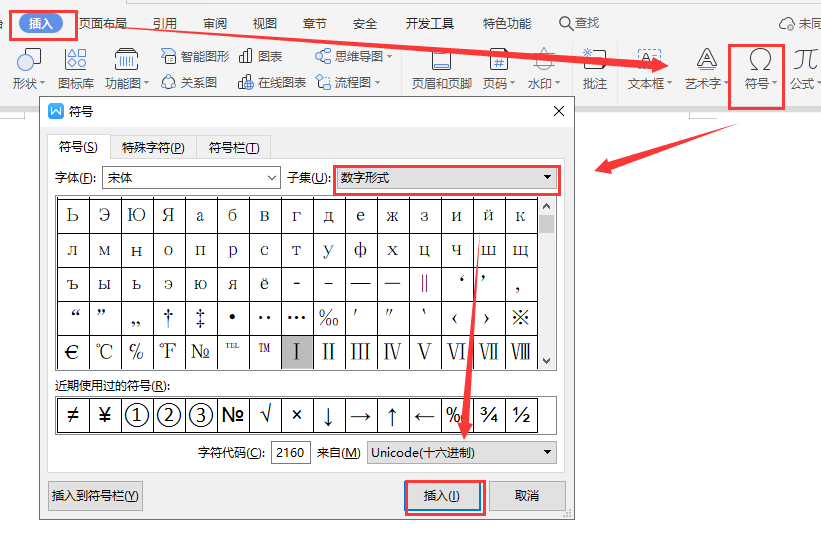This screenshot has width=821, height=544.
Task: Select the ※ reference mark symbol
Action: pos(521,318)
